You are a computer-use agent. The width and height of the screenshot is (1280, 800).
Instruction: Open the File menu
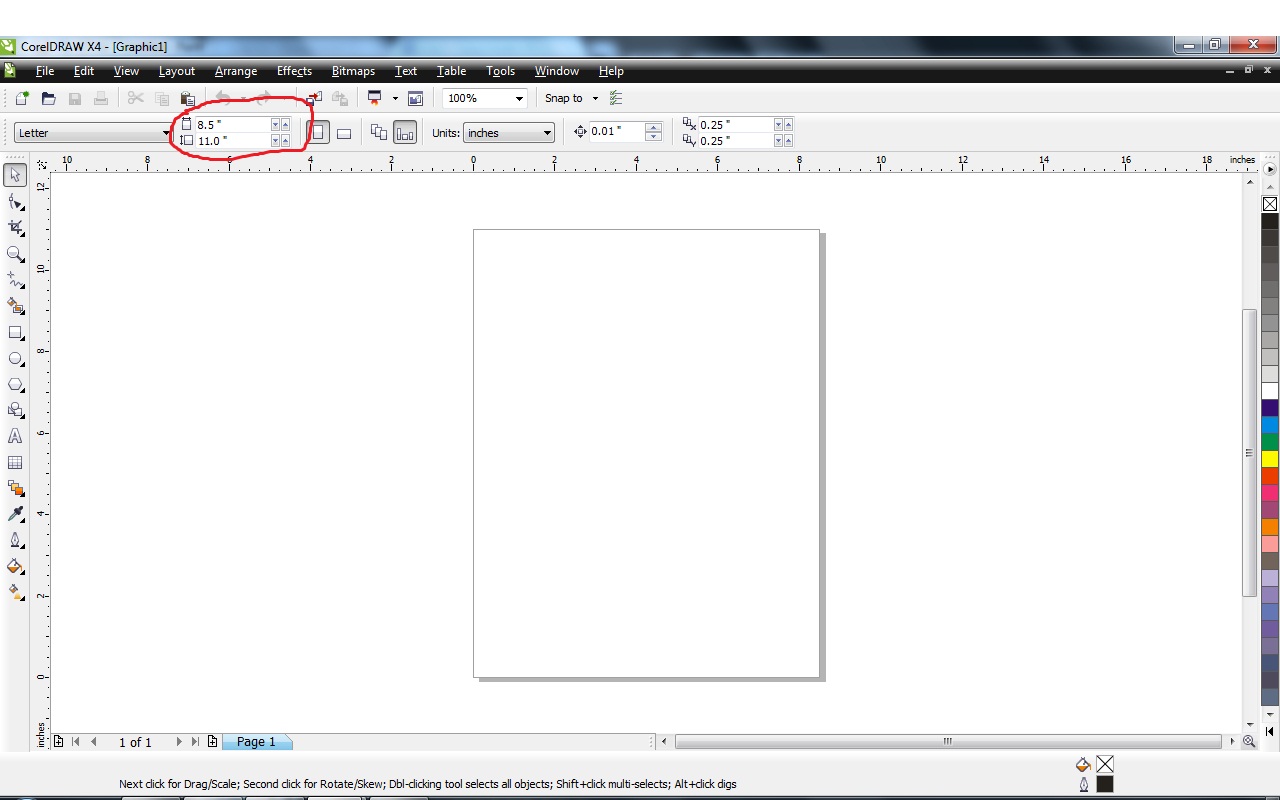tap(44, 71)
